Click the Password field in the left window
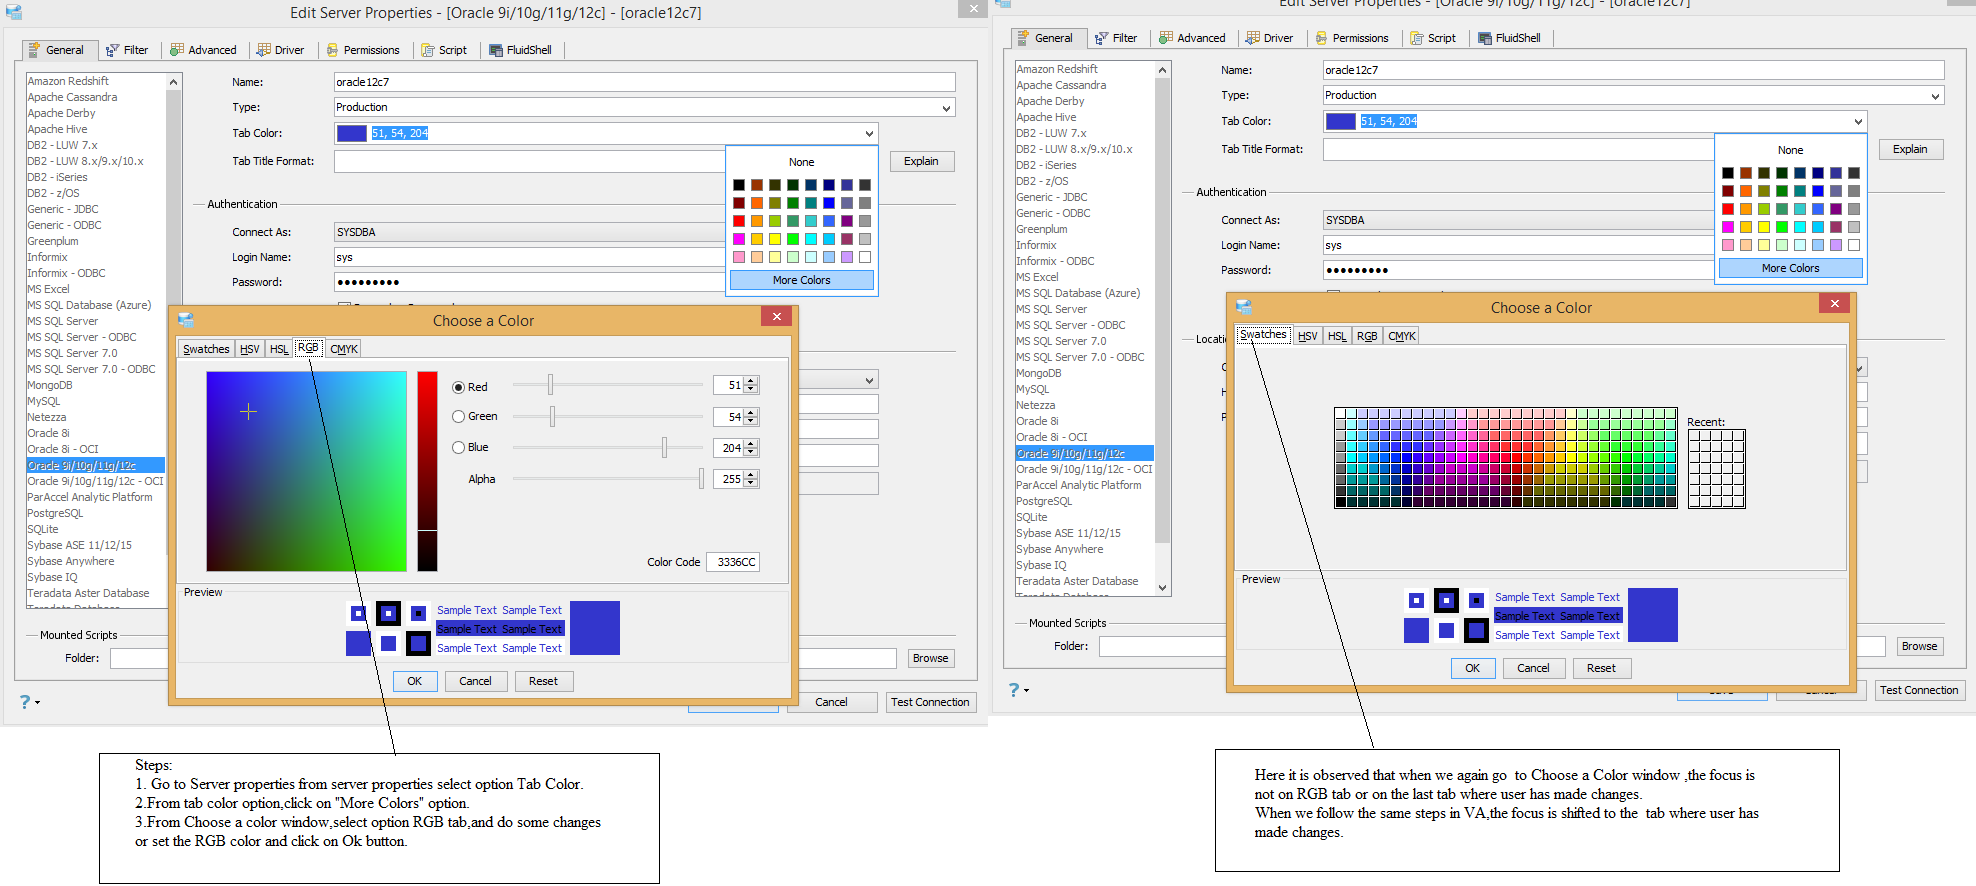Viewport: 1976px width, 886px height. click(529, 282)
